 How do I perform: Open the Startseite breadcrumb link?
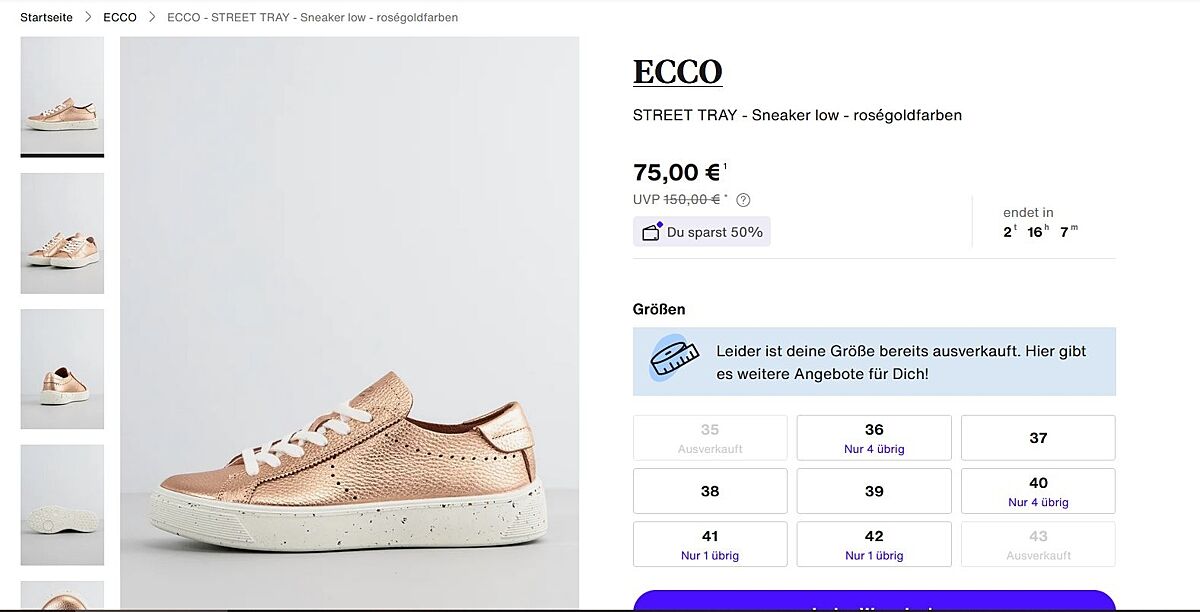point(46,17)
